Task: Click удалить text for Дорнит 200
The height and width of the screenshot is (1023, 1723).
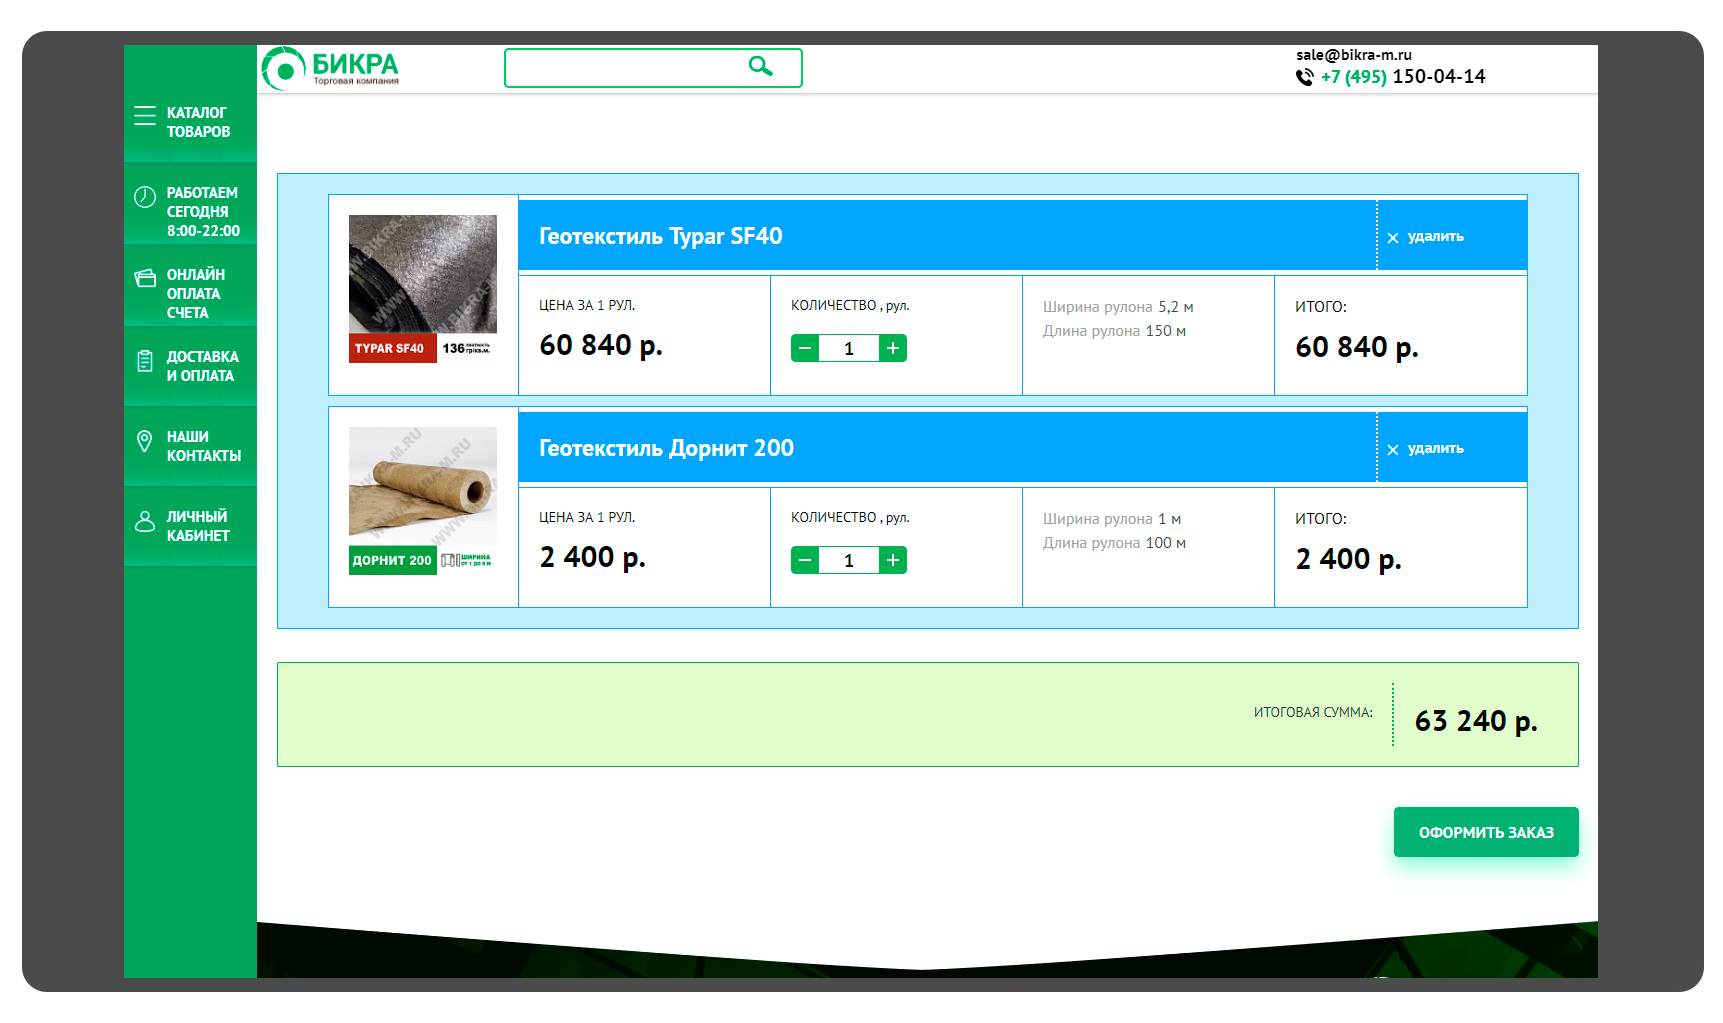Action: 1436,449
